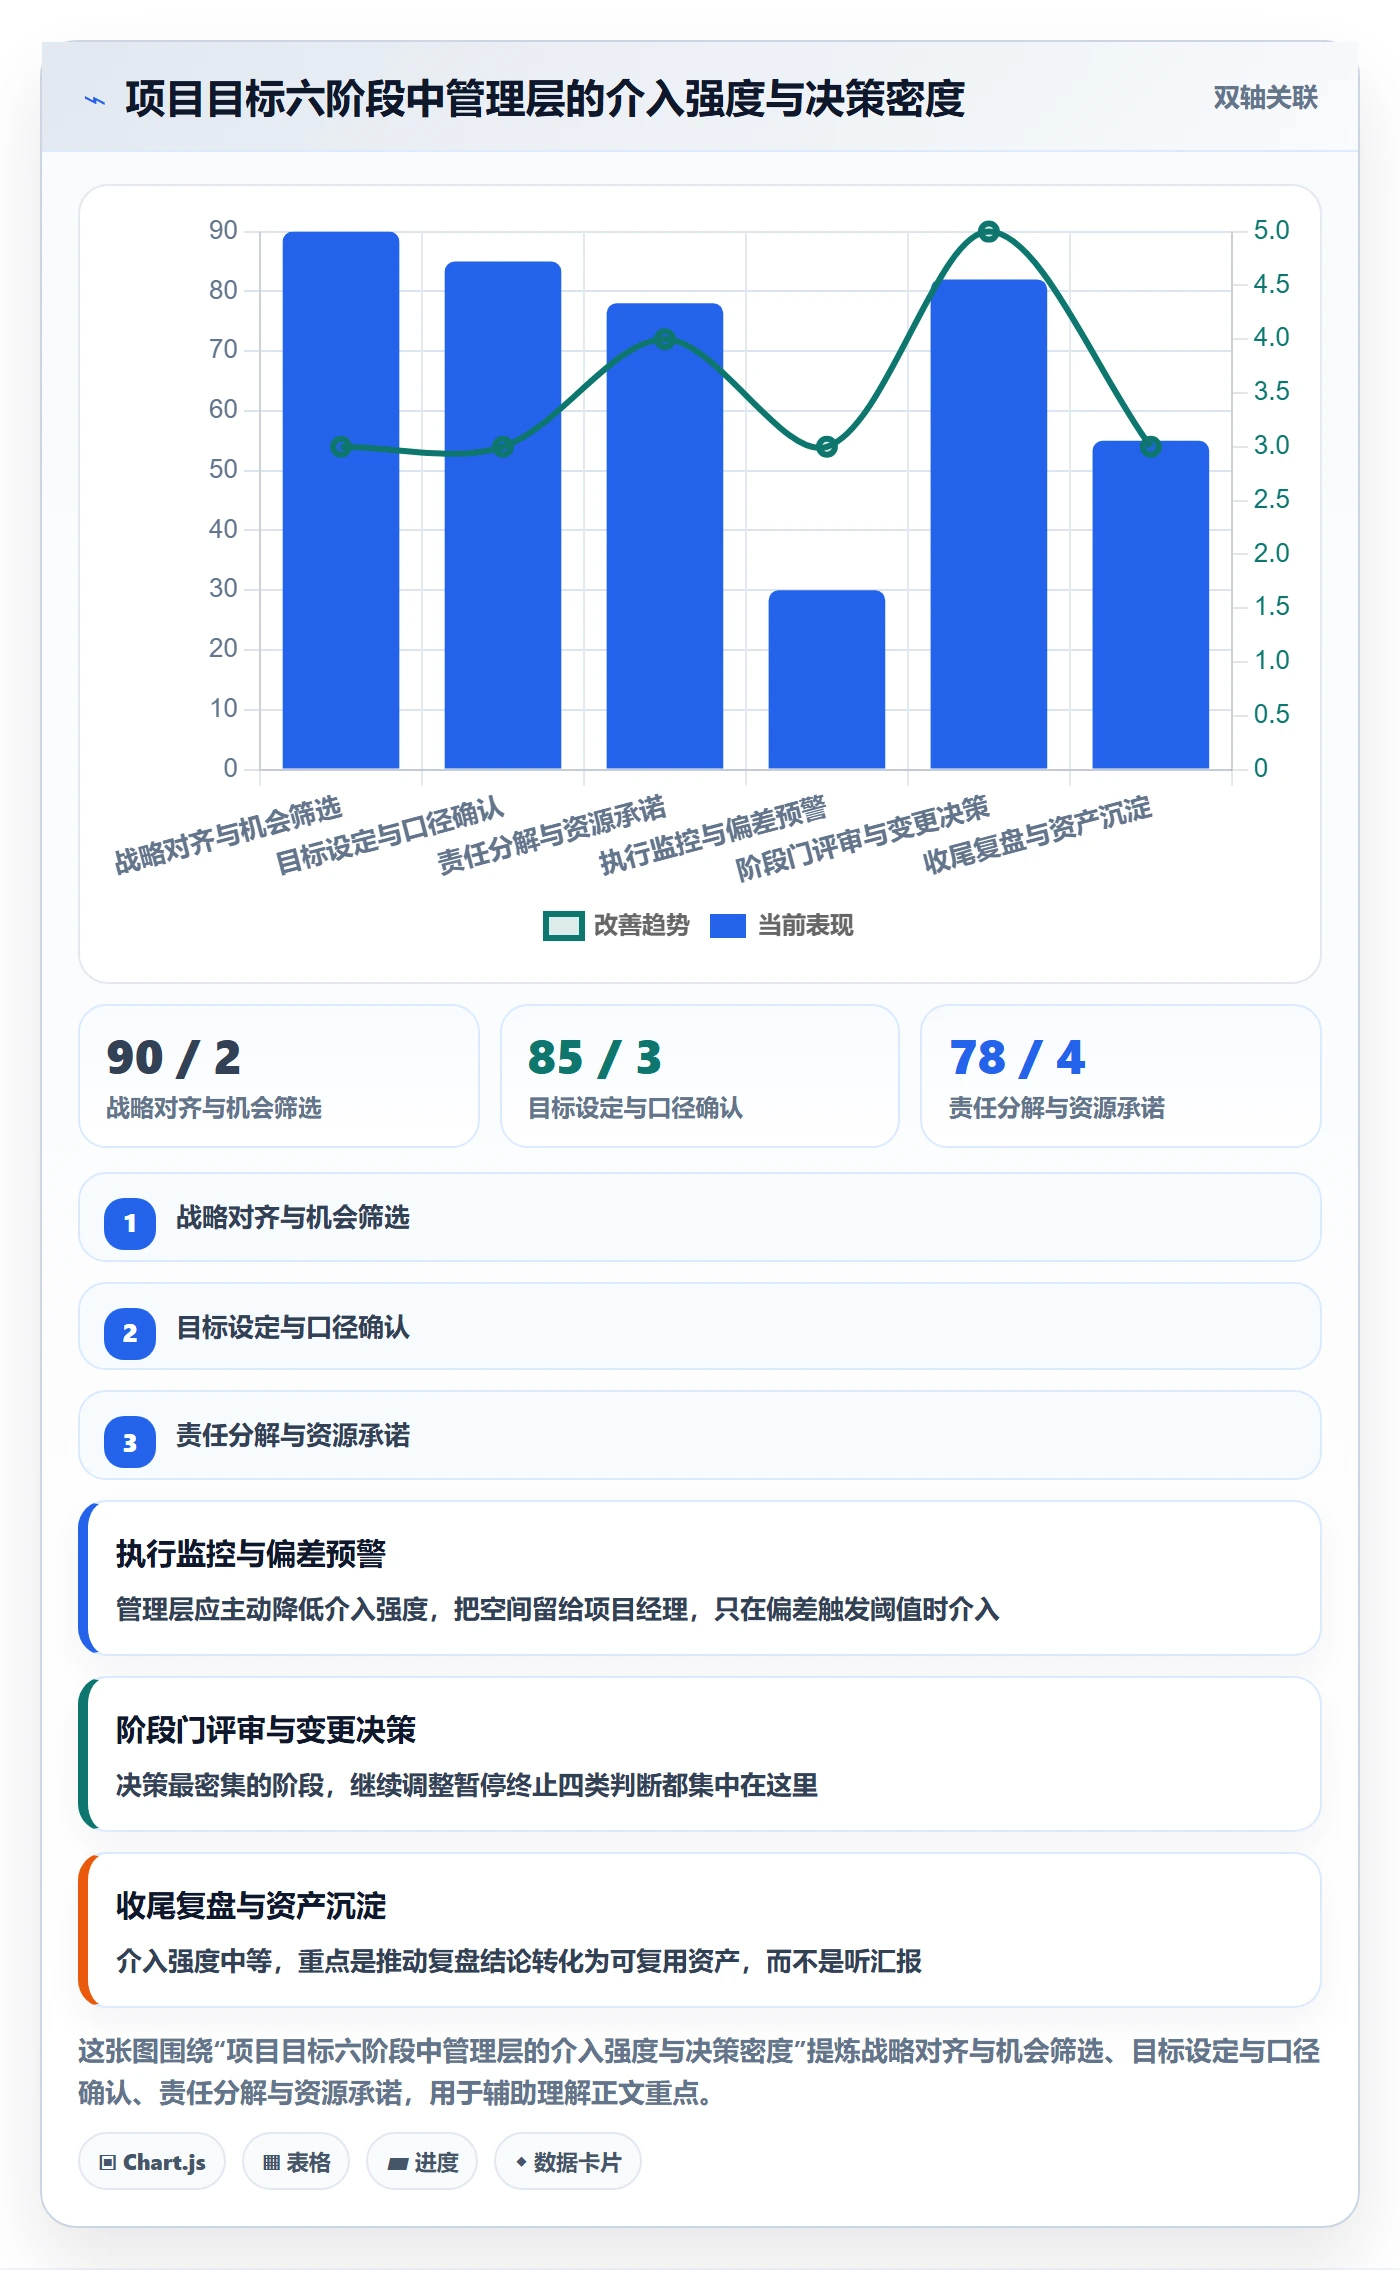
Task: Click the 阶段门评审与变更决策 trend line peak point
Action: pyautogui.click(x=989, y=232)
